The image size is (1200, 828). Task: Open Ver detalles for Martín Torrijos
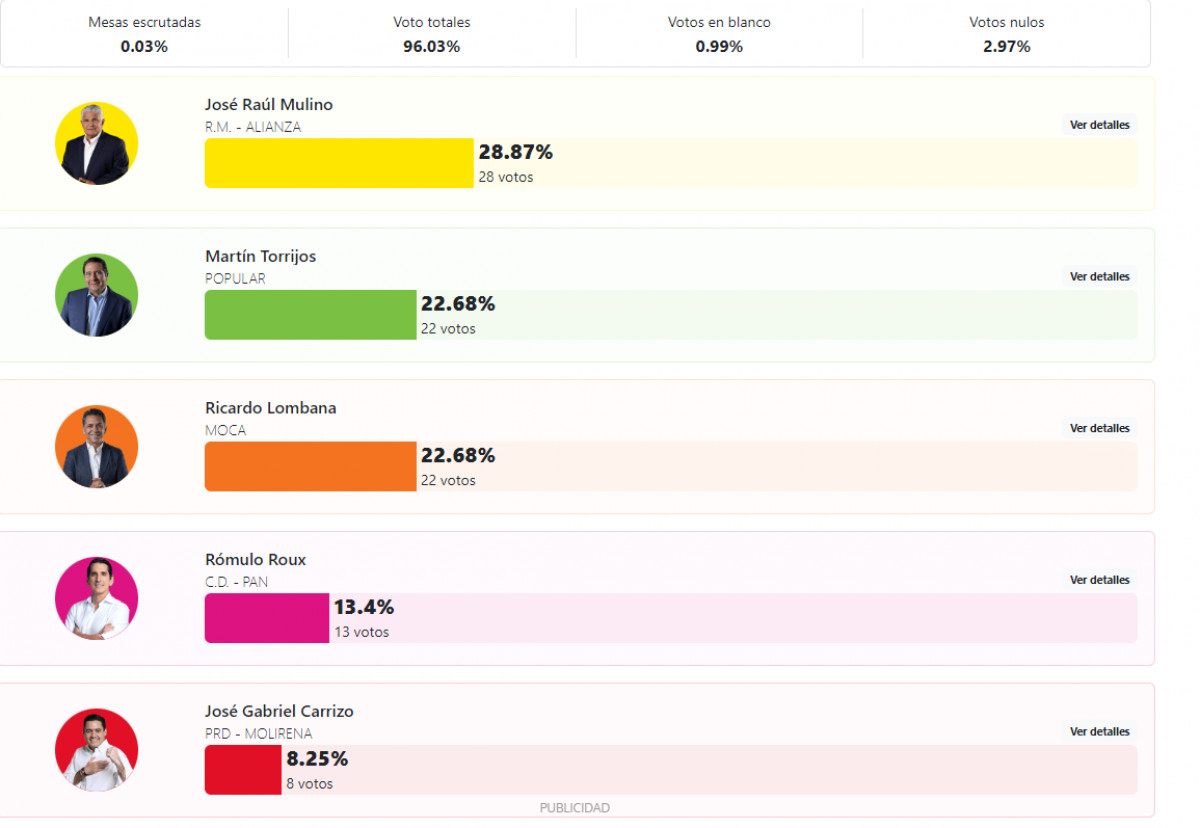click(1099, 277)
